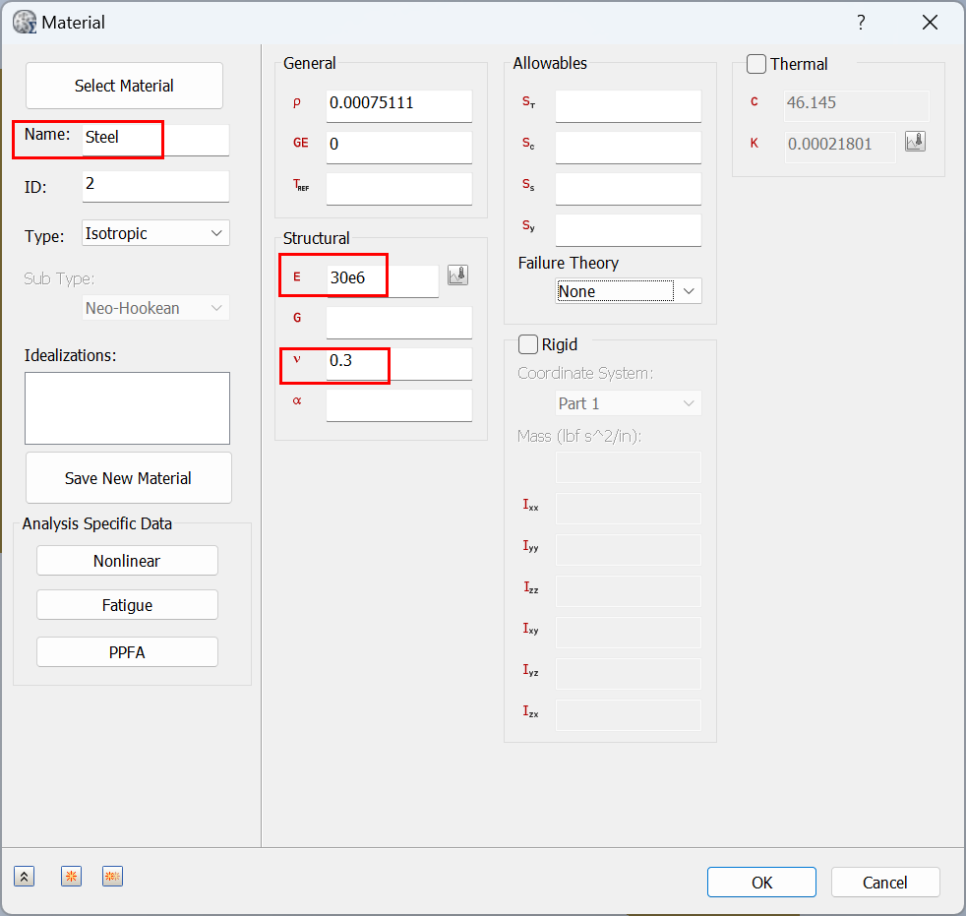The height and width of the screenshot is (916, 966).
Task: Click the Select Material button
Action: [124, 86]
